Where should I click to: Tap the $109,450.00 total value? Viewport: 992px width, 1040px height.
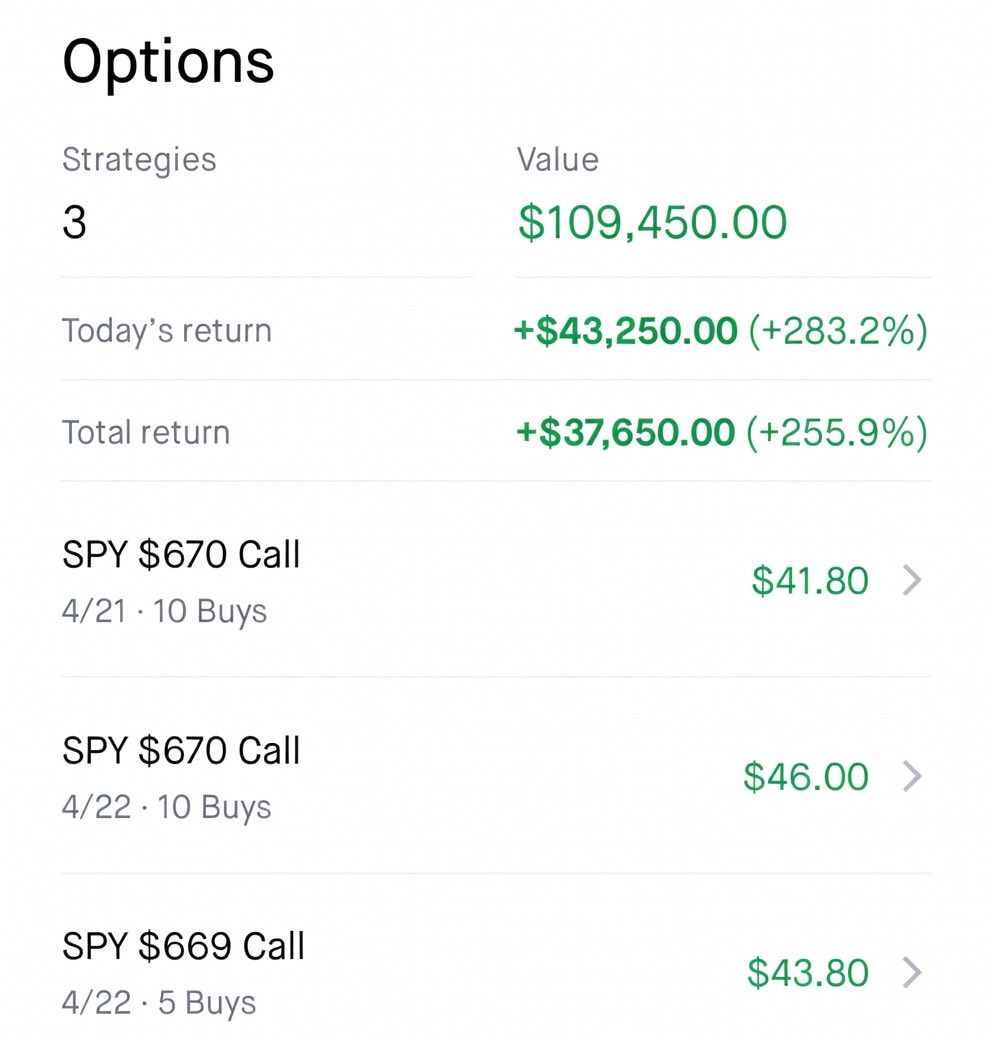(x=652, y=222)
